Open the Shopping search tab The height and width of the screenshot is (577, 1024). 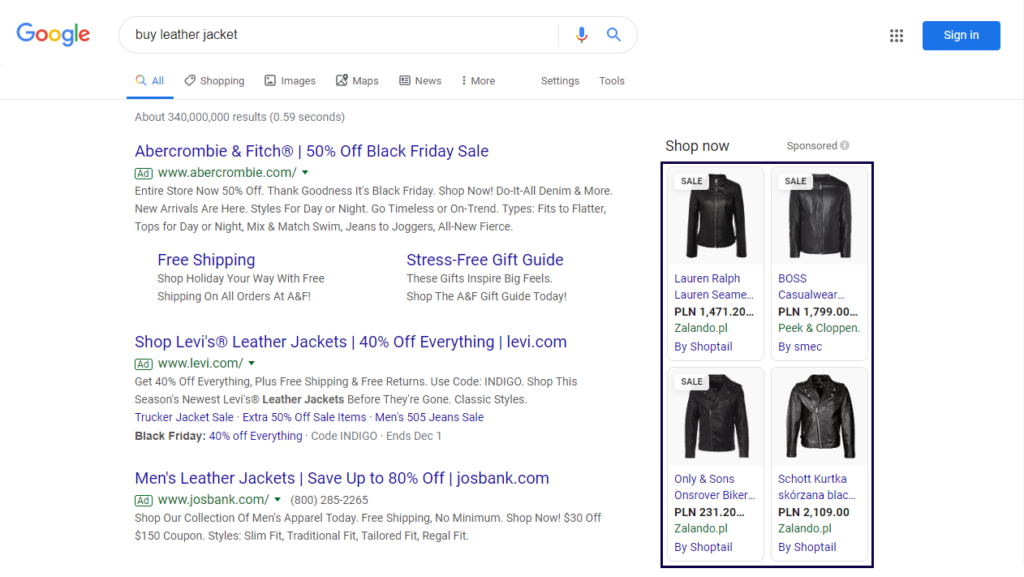pos(213,81)
